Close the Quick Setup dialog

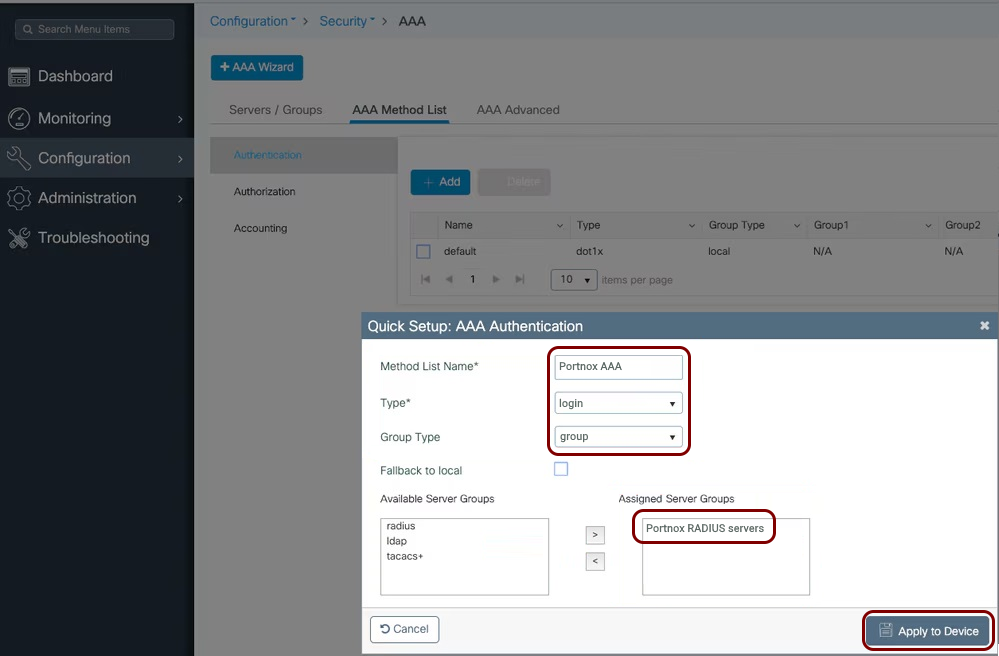pyautogui.click(x=984, y=326)
